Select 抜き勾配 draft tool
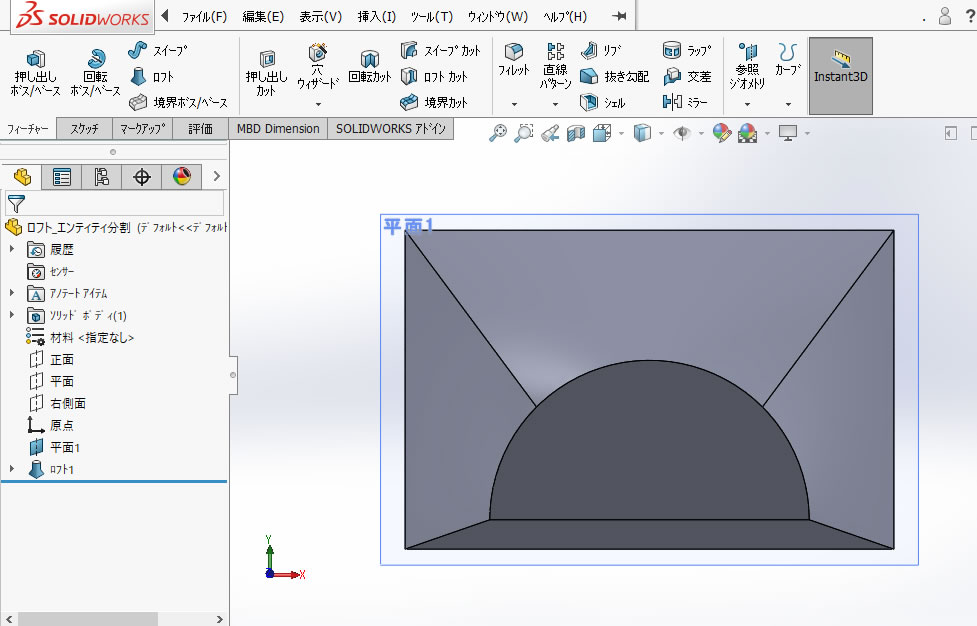This screenshot has width=977, height=626. coord(614,77)
